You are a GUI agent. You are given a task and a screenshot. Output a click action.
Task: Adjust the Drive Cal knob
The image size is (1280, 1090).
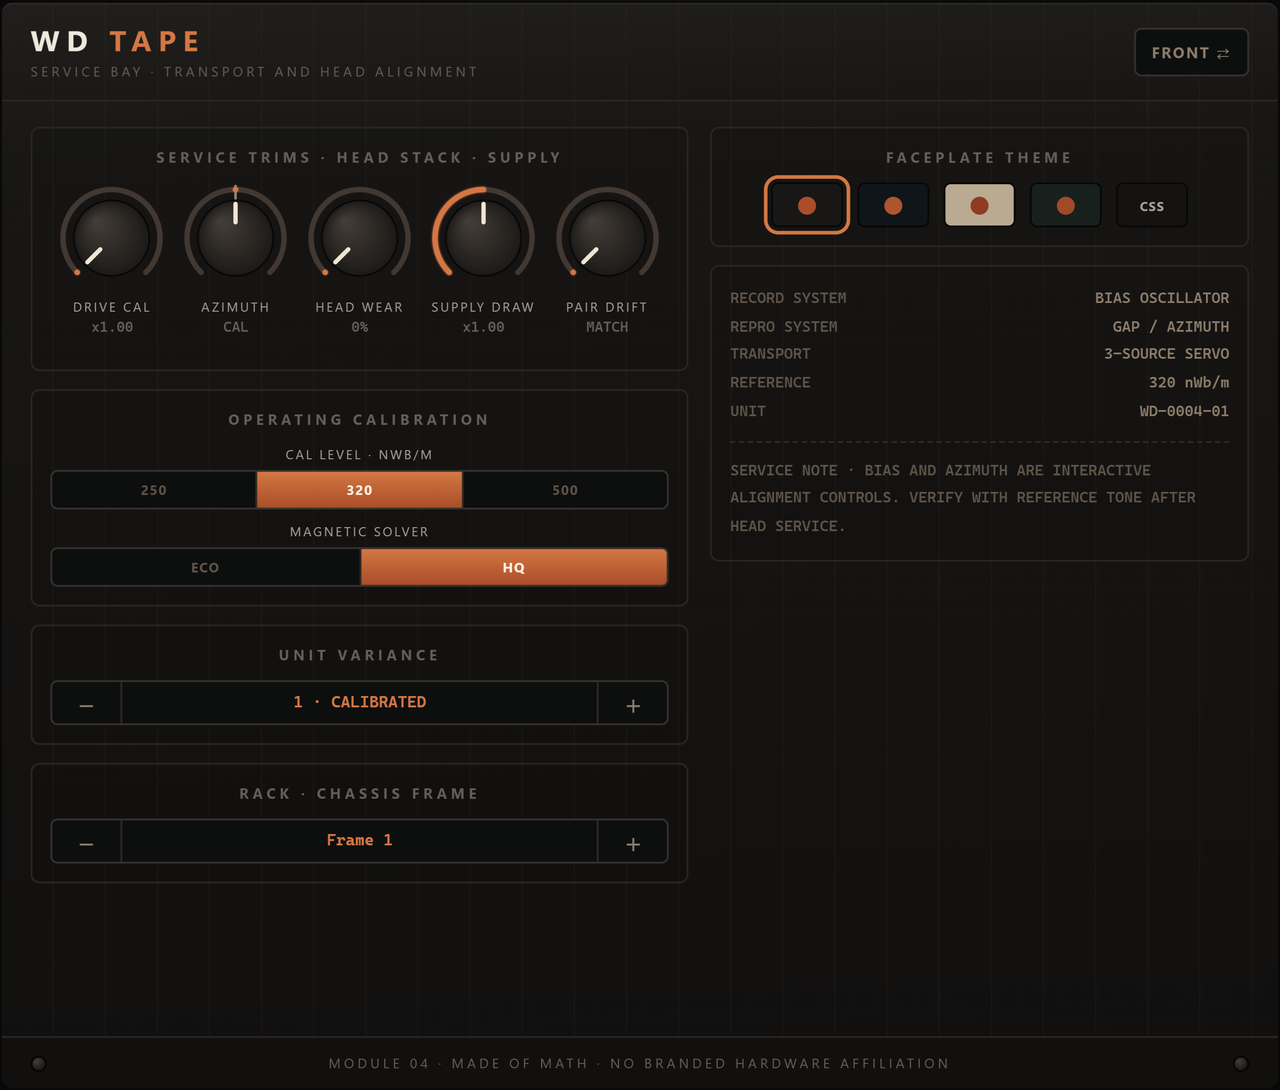tap(111, 238)
